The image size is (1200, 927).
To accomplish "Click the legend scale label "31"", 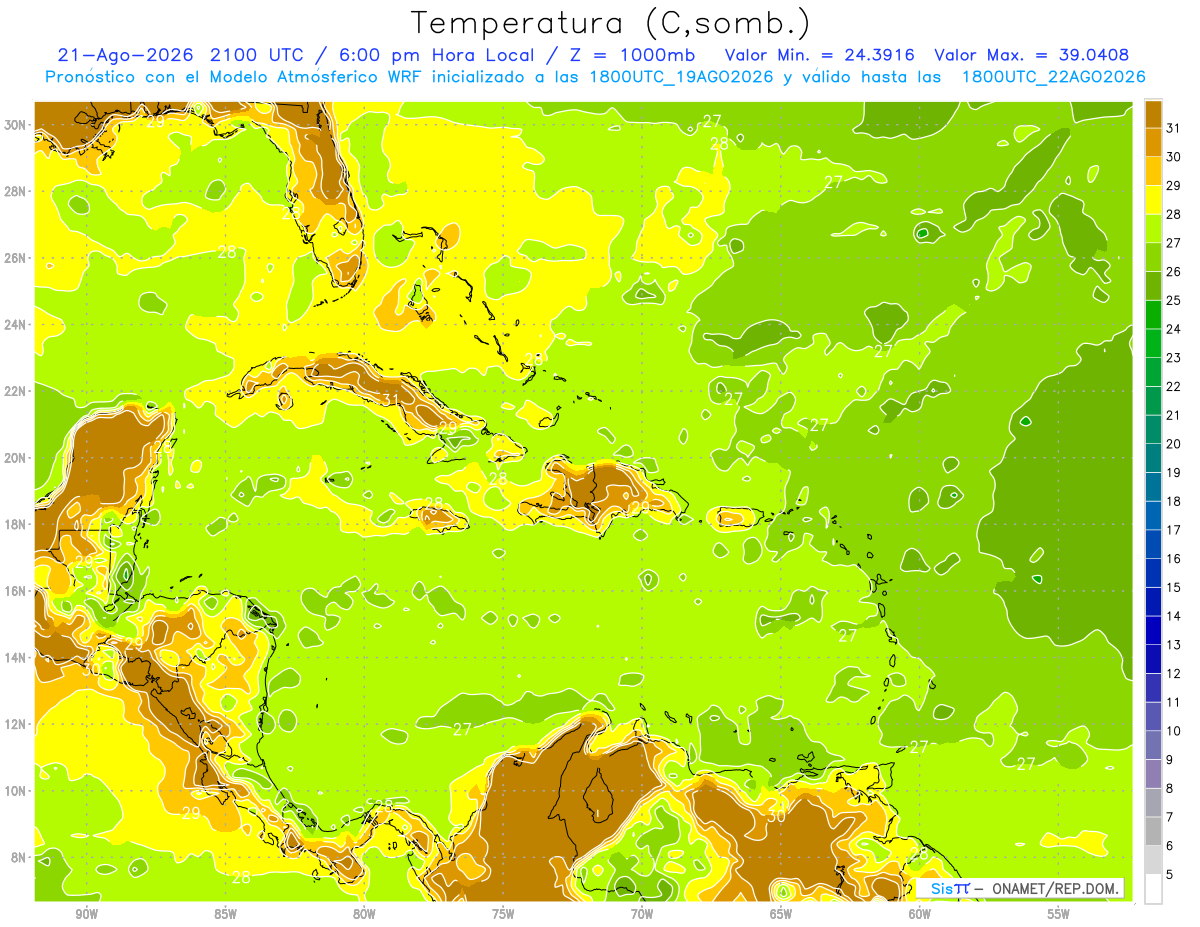I will tap(1174, 128).
